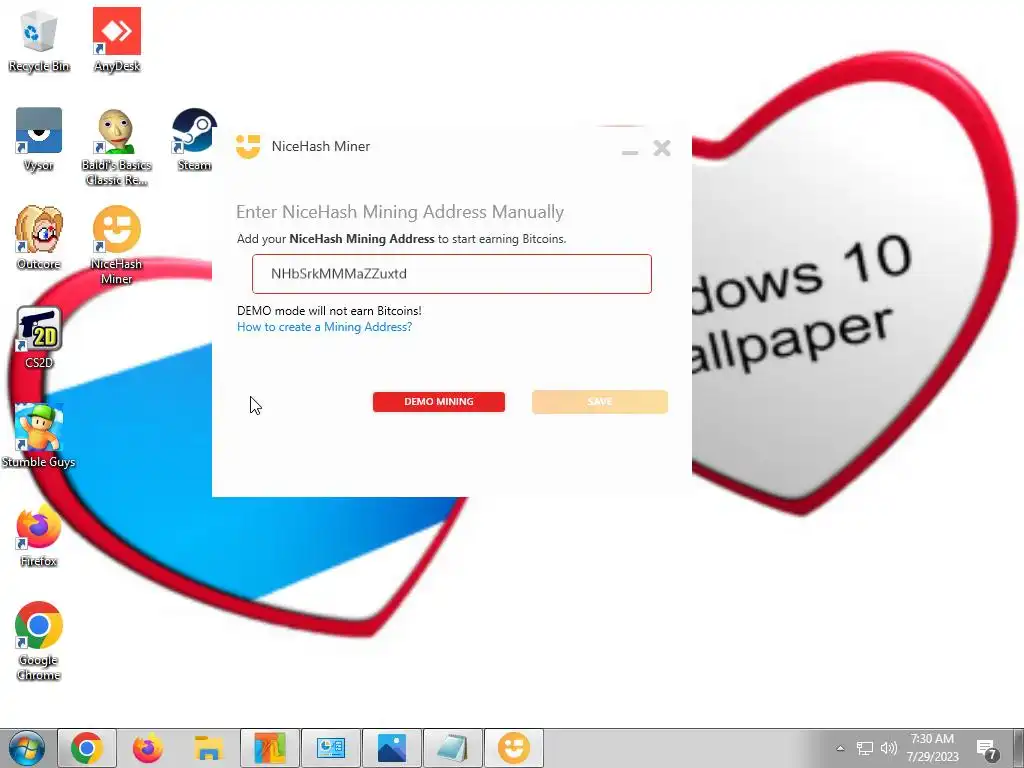Click the DEMO MINING button
Image resolution: width=1024 pixels, height=768 pixels.
[x=439, y=402]
